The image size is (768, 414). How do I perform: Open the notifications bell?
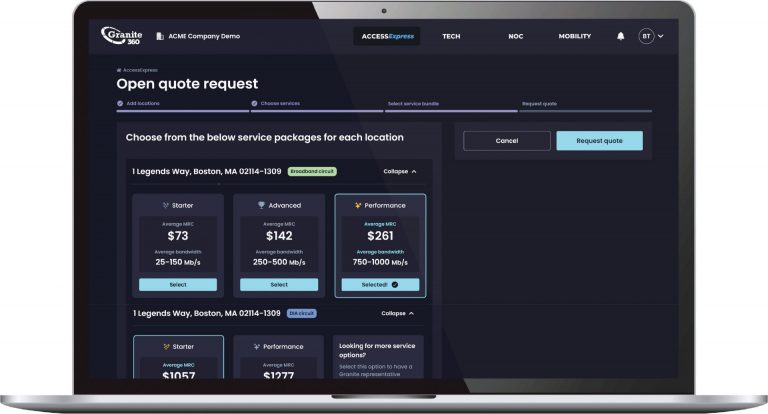pyautogui.click(x=620, y=36)
